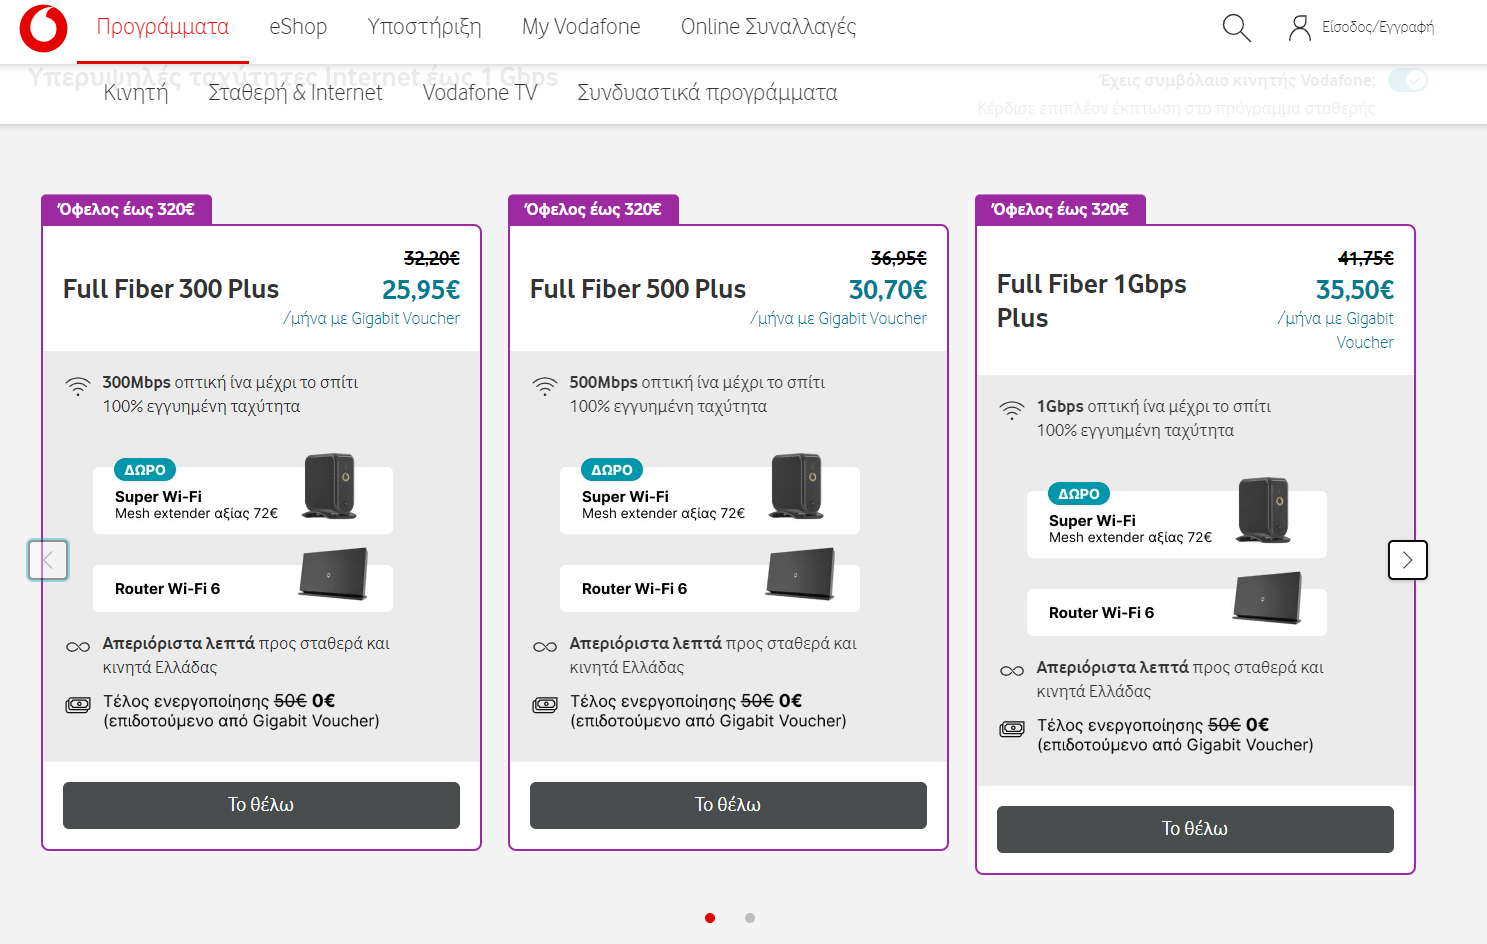1487x944 pixels.
Task: Click mesh extender image in 500 Plus card
Action: (796, 486)
